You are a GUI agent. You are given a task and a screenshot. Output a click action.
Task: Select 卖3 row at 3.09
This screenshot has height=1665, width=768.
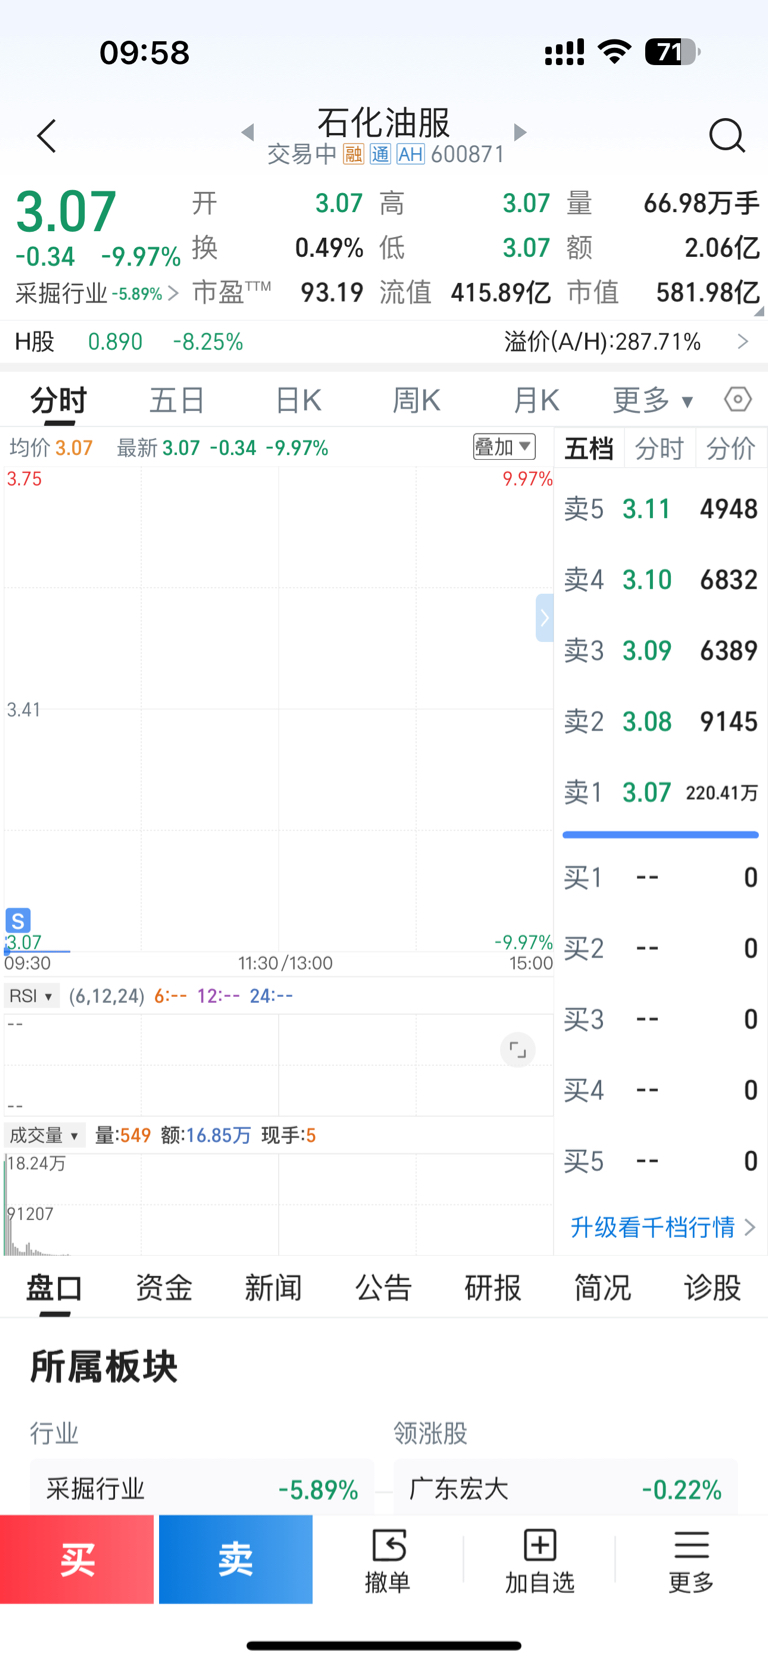click(661, 651)
